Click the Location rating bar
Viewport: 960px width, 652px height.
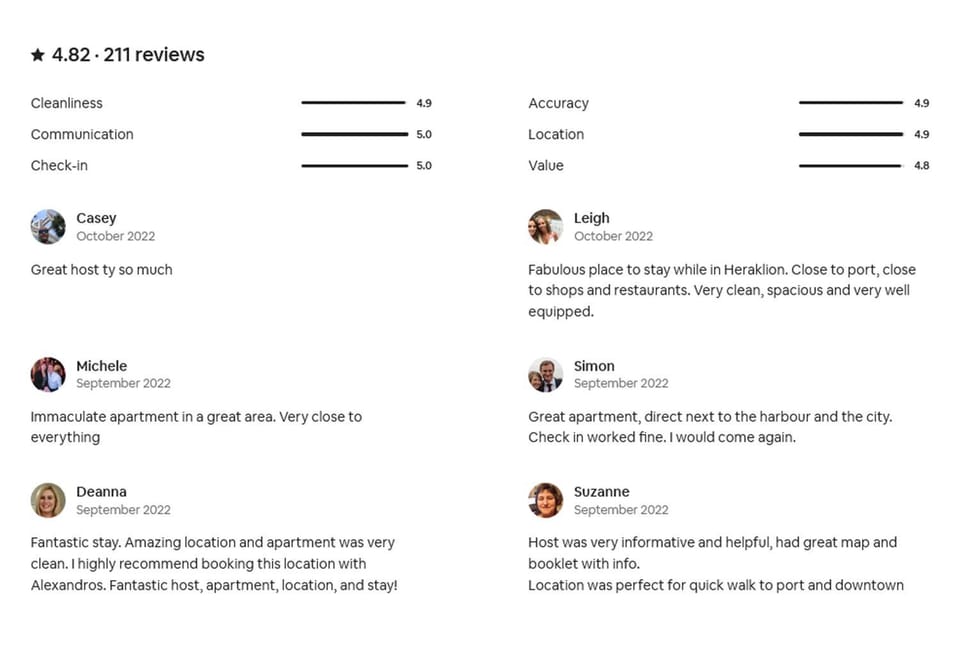851,134
